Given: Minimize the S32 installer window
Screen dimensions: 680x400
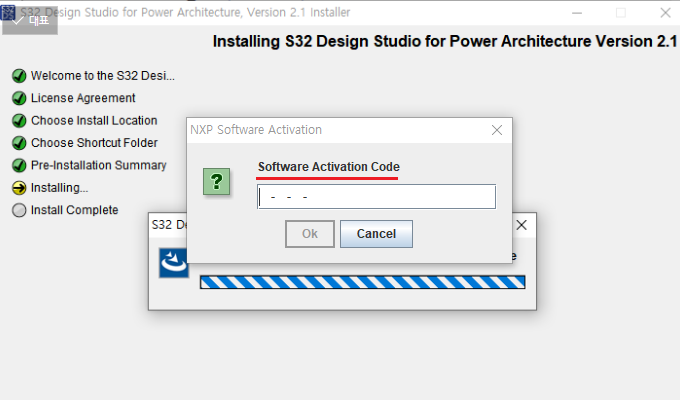Looking at the screenshot, I should point(577,13).
